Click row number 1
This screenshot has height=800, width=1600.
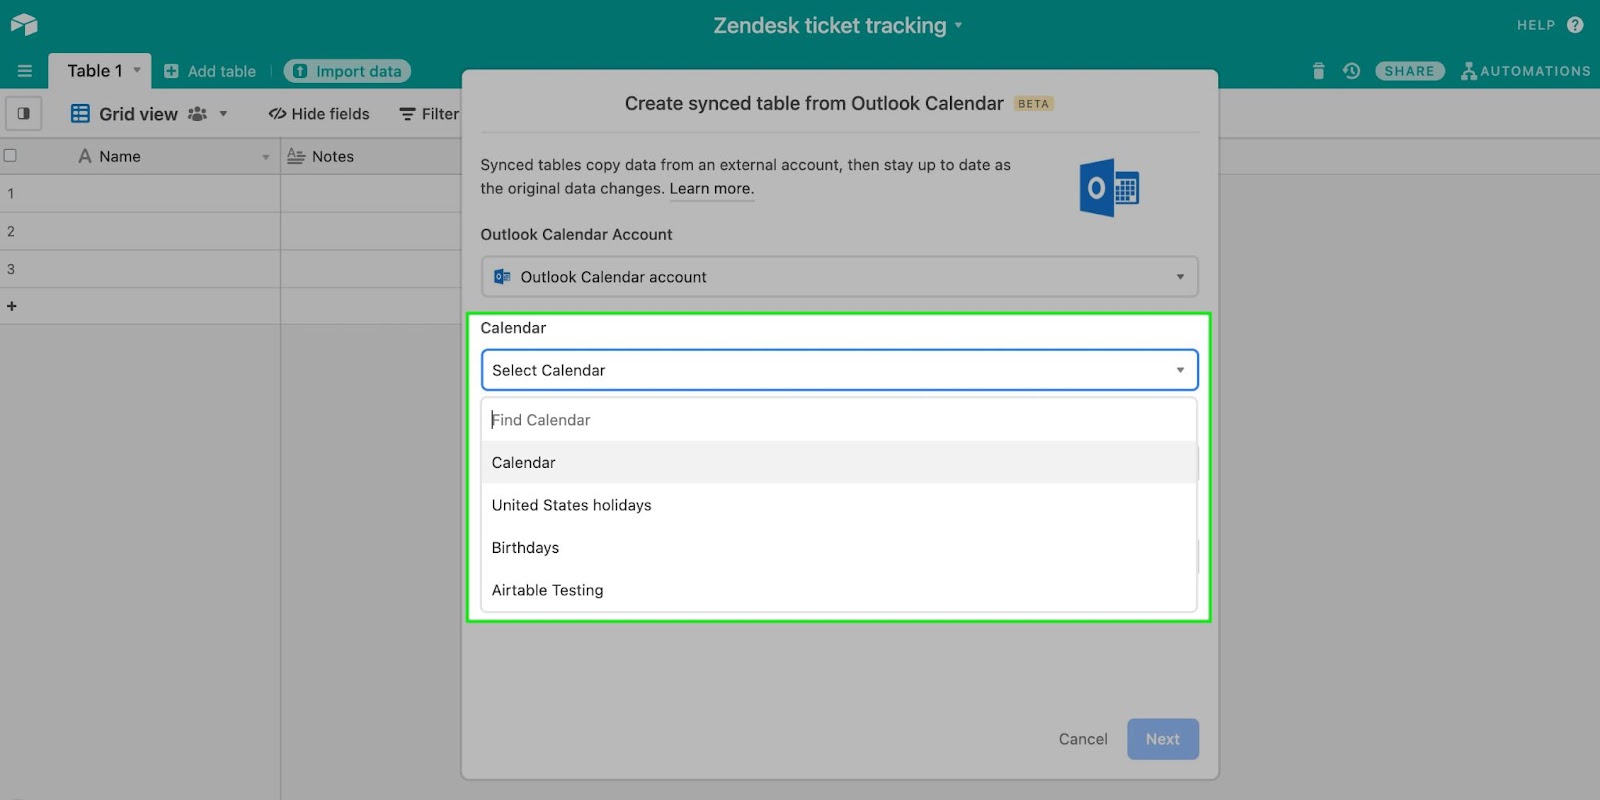11,193
